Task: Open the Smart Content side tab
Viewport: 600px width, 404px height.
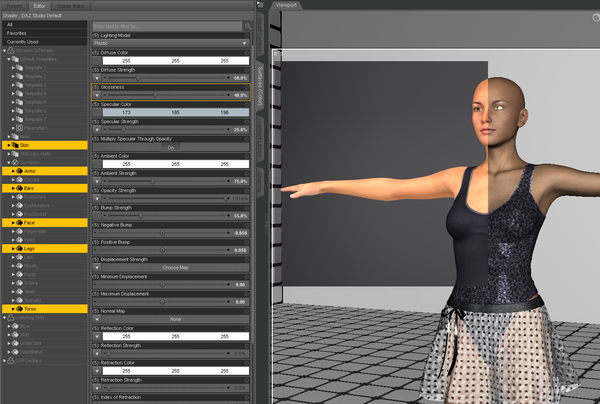Action: [x=260, y=34]
